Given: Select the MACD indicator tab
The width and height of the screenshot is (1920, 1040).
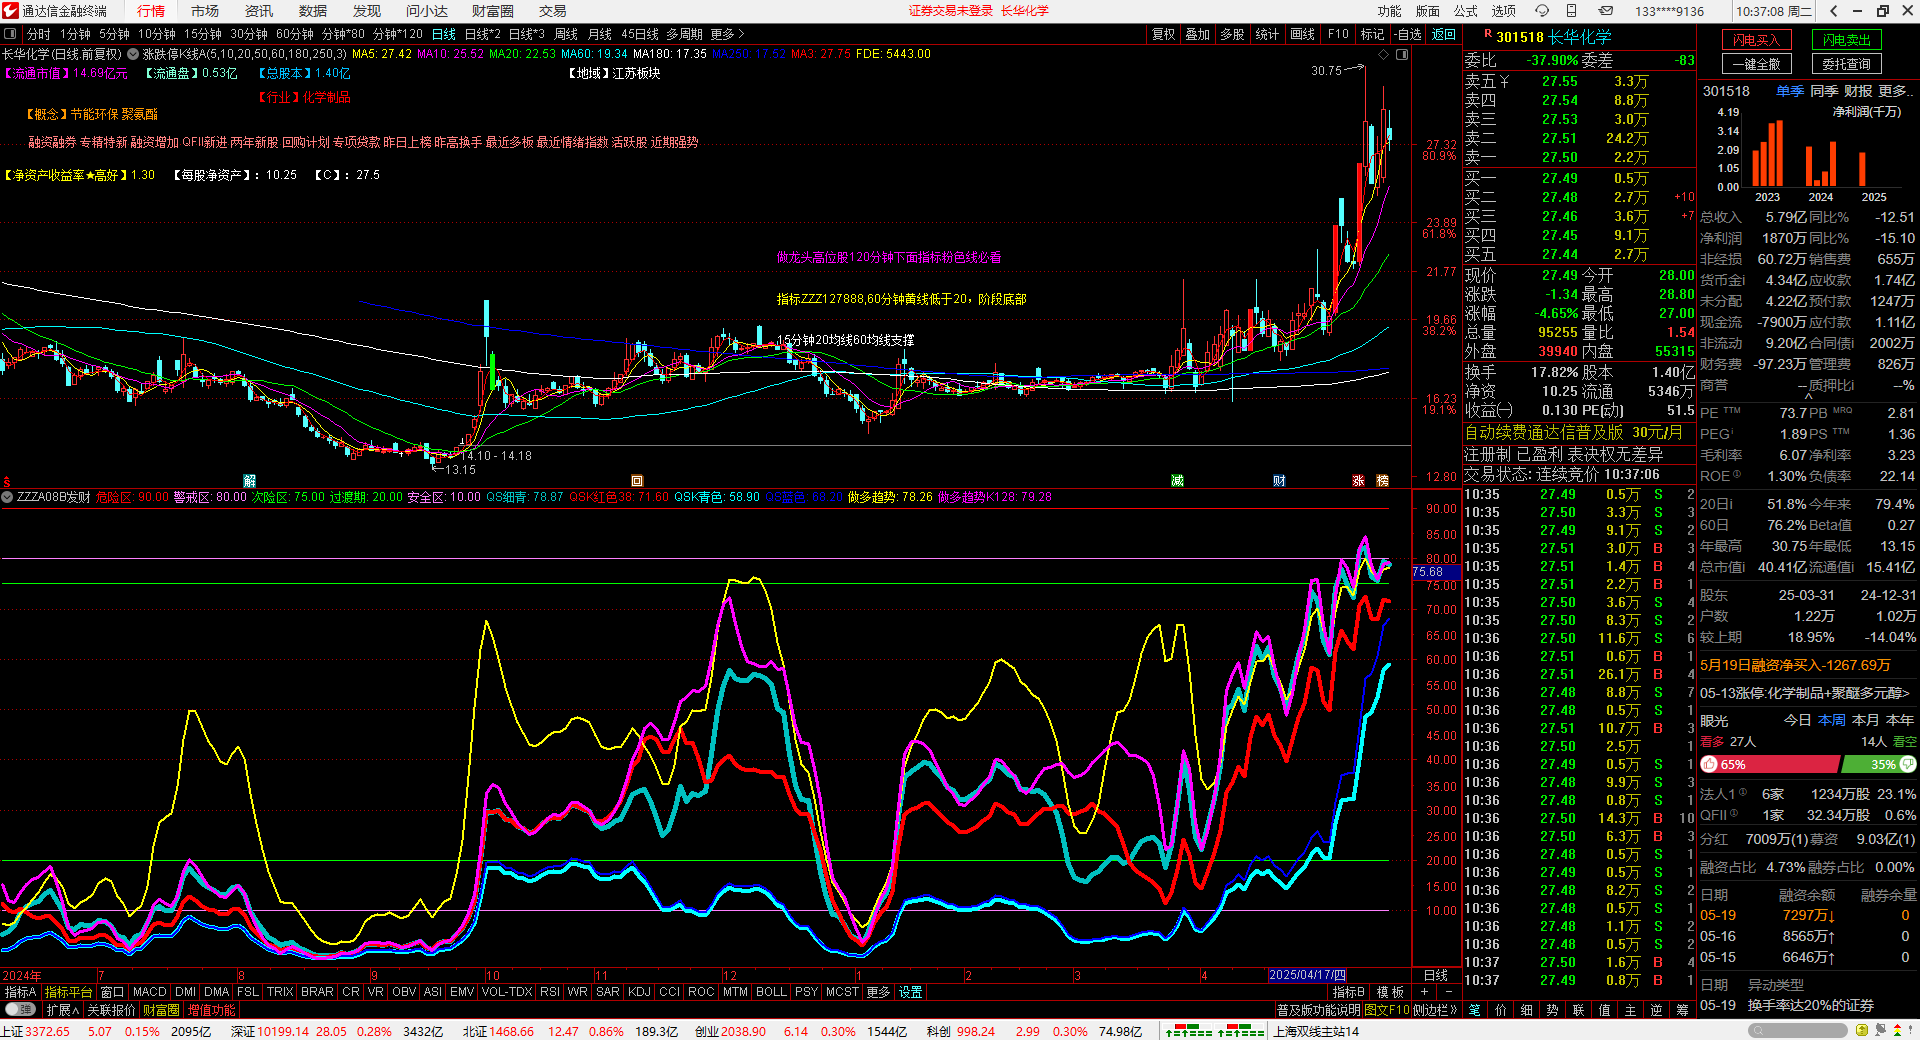Looking at the screenshot, I should click(x=150, y=992).
